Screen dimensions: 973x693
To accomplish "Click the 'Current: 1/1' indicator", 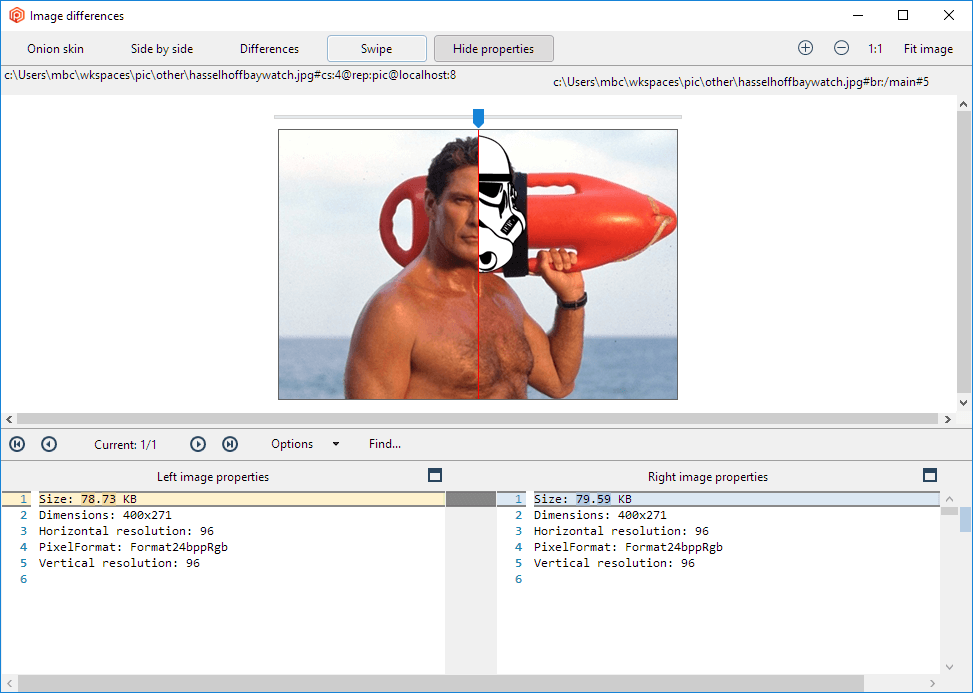I will [125, 445].
